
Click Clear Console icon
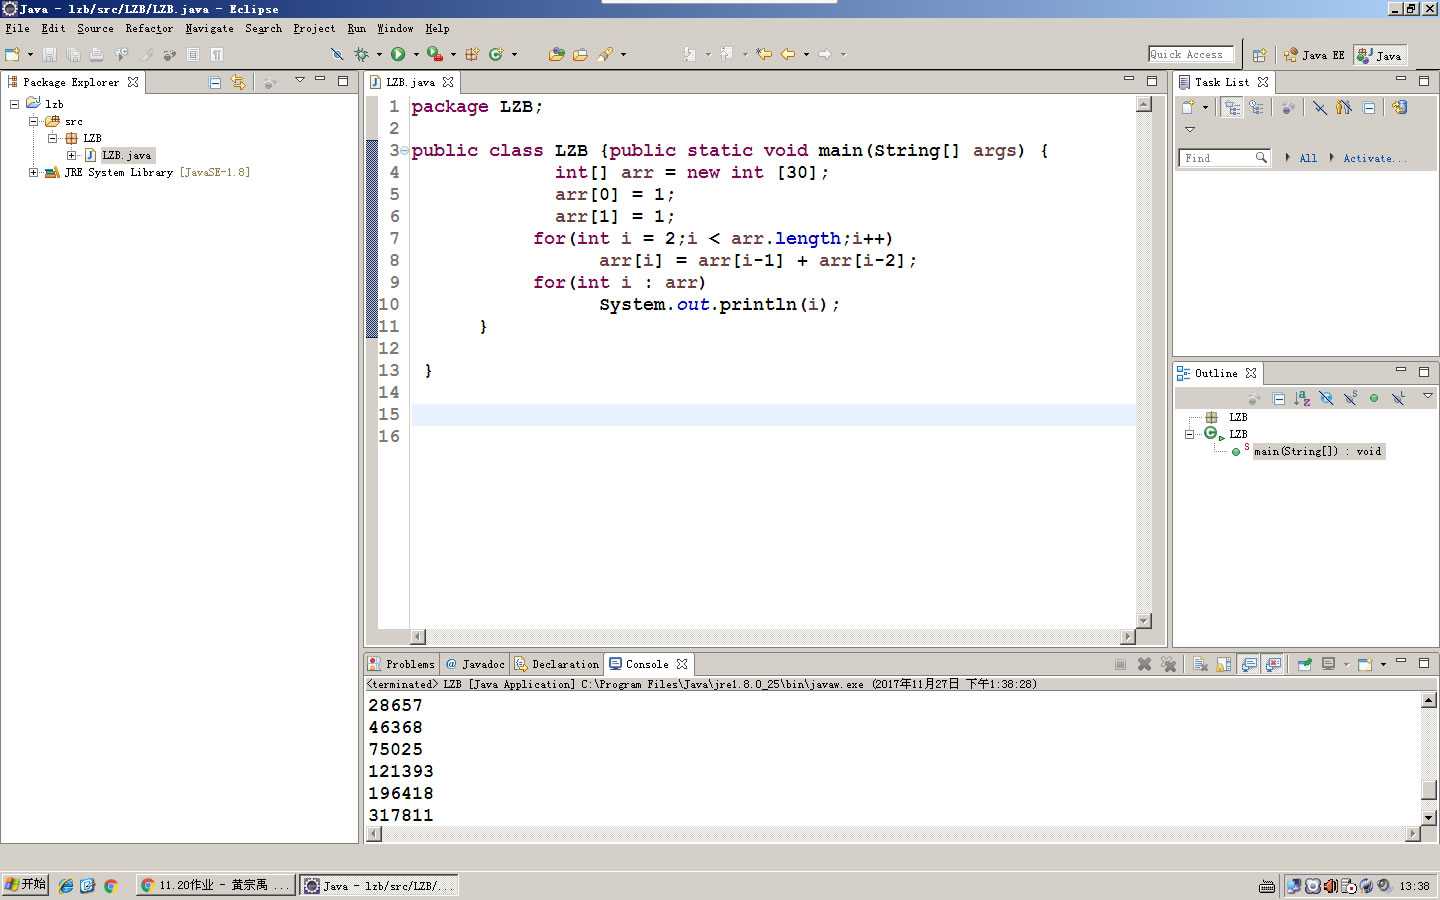1200,664
